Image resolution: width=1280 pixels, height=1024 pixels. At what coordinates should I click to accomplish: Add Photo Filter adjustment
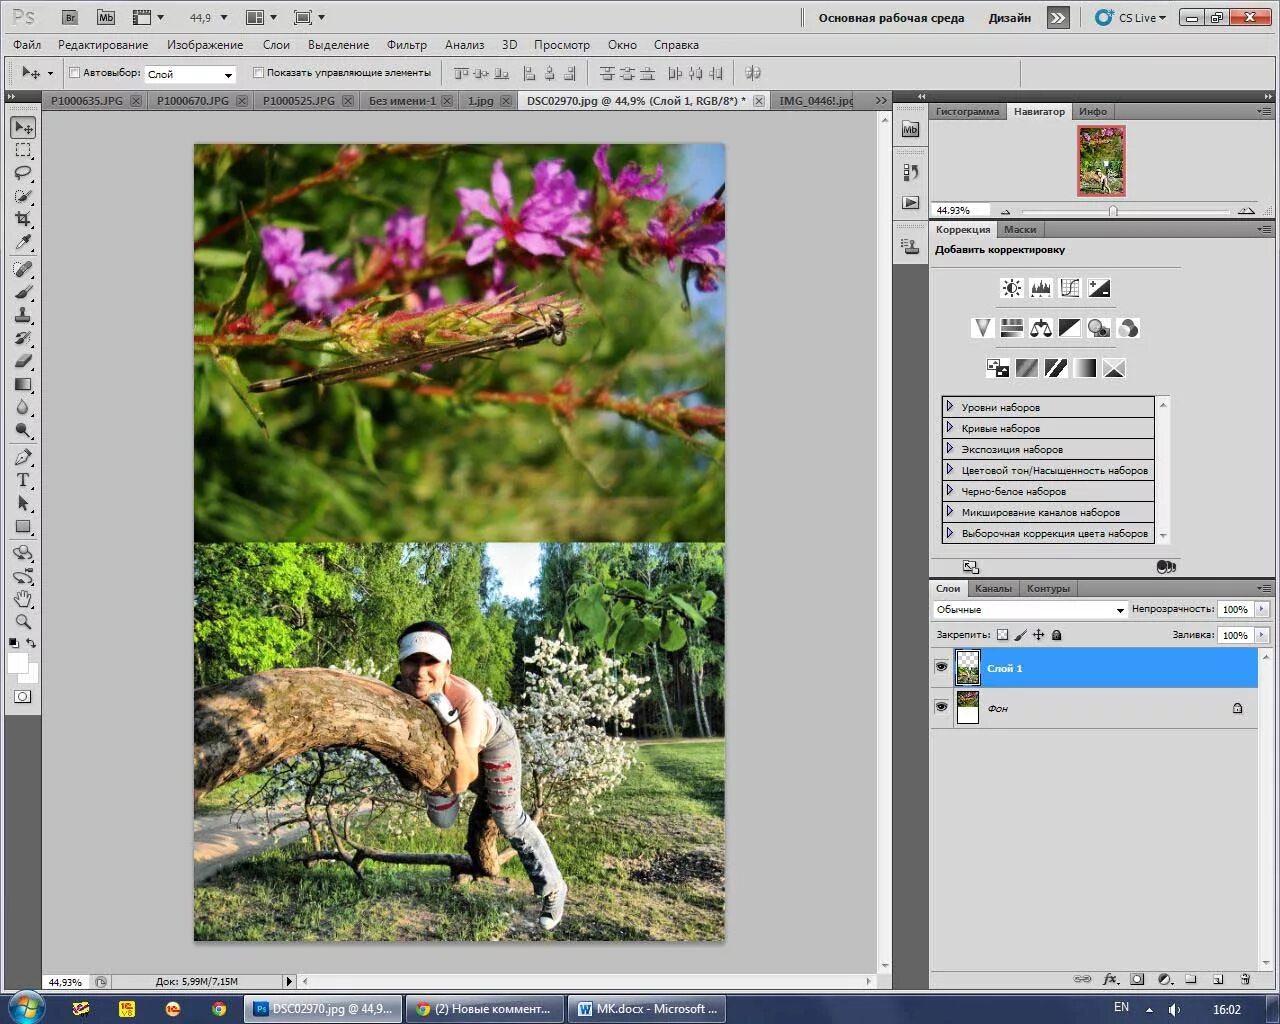[x=1099, y=328]
